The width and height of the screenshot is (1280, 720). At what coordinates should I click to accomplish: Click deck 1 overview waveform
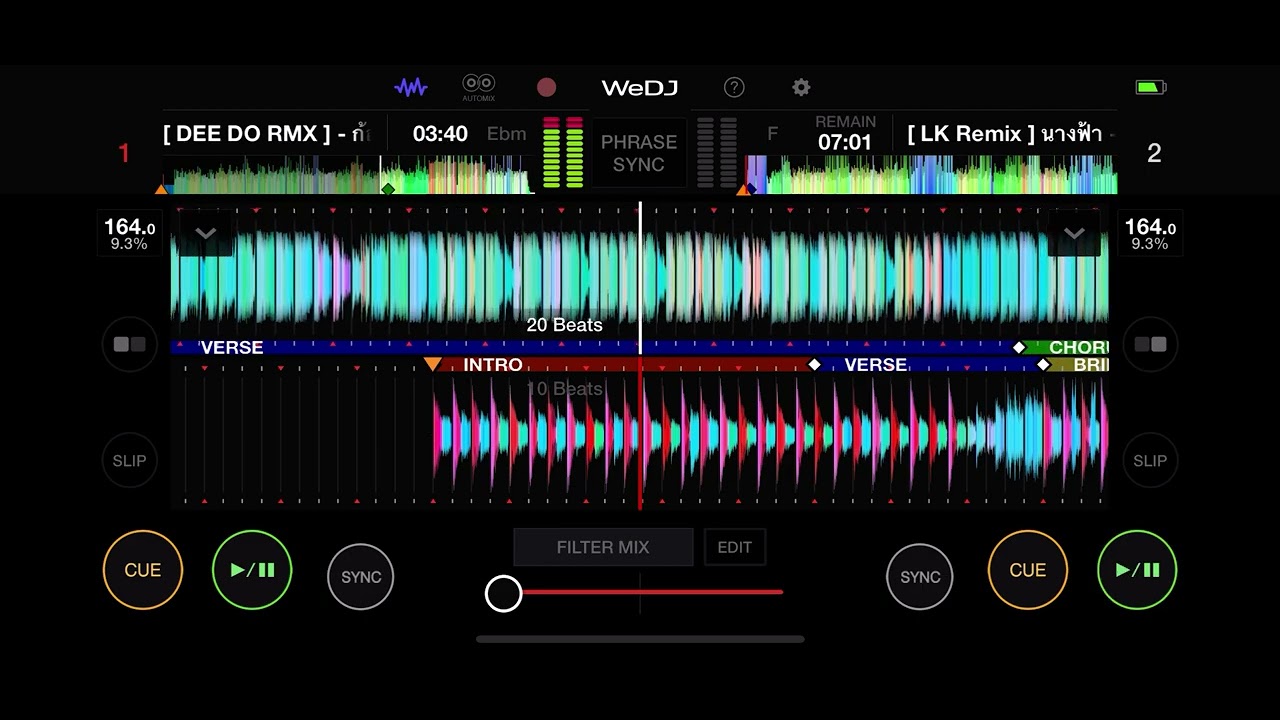click(347, 175)
